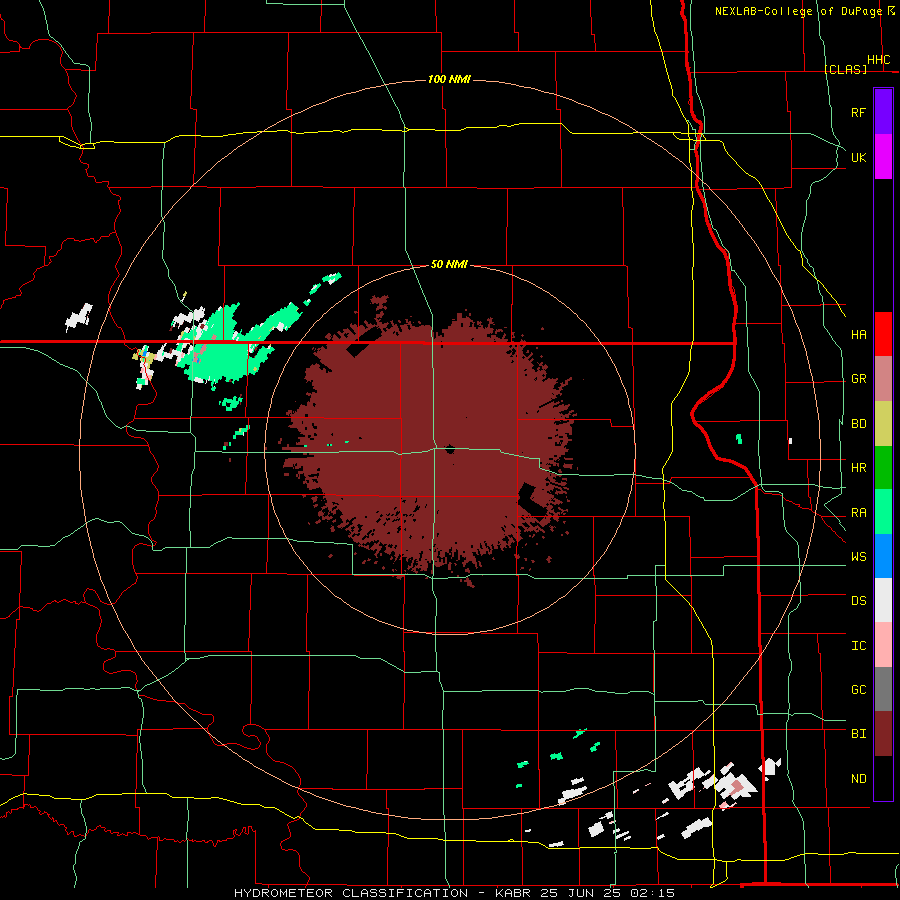Viewport: 900px width, 900px height.
Task: Click the BD legend label
Action: click(x=858, y=424)
